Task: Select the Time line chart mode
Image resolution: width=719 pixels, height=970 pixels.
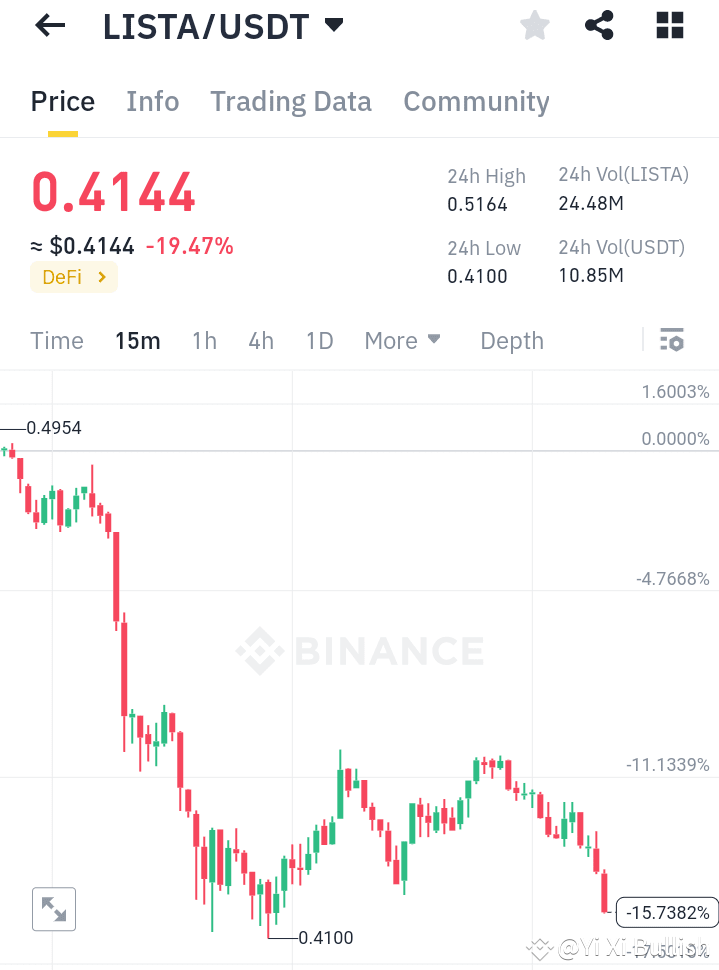Action: [56, 340]
